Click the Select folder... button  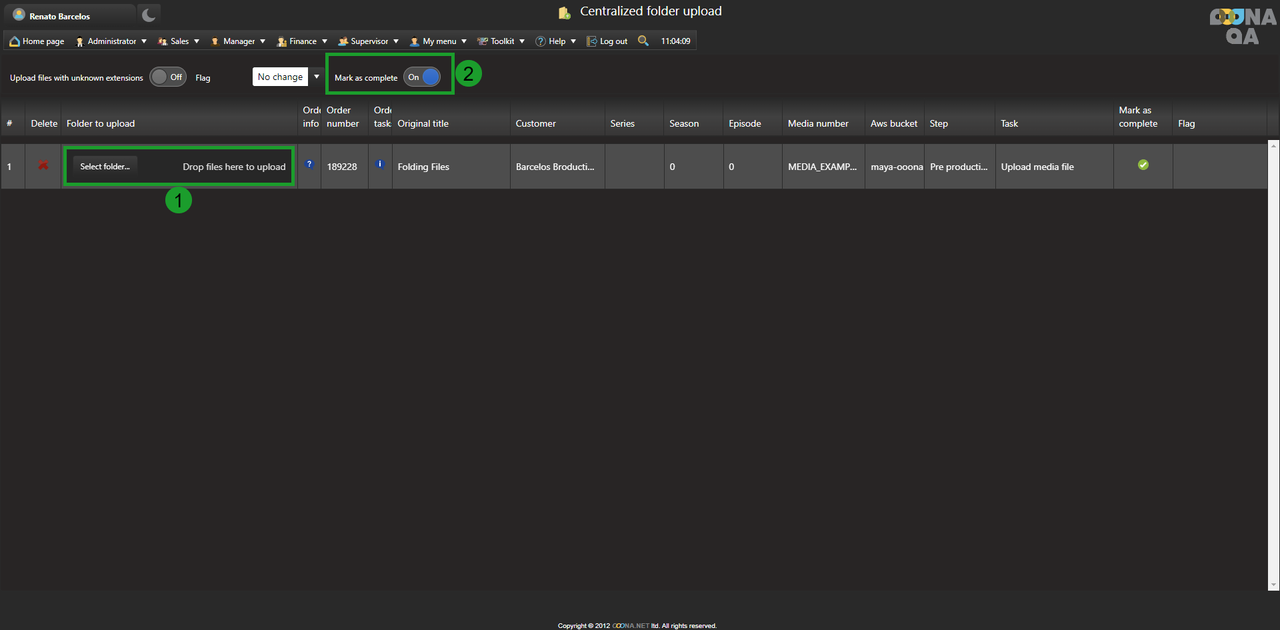[105, 167]
